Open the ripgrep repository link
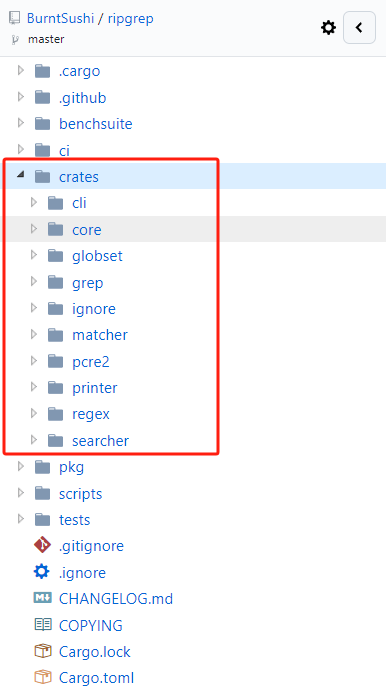 click(130, 19)
